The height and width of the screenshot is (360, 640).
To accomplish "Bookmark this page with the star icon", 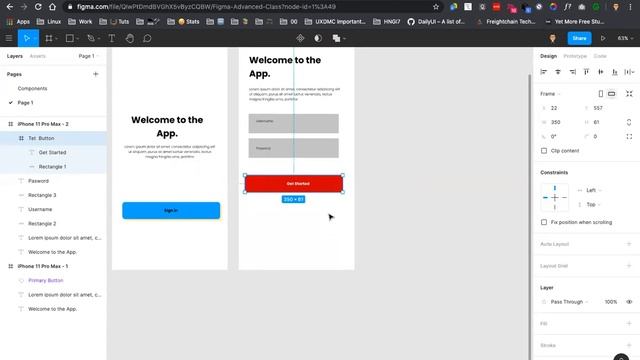I will coord(436,7).
